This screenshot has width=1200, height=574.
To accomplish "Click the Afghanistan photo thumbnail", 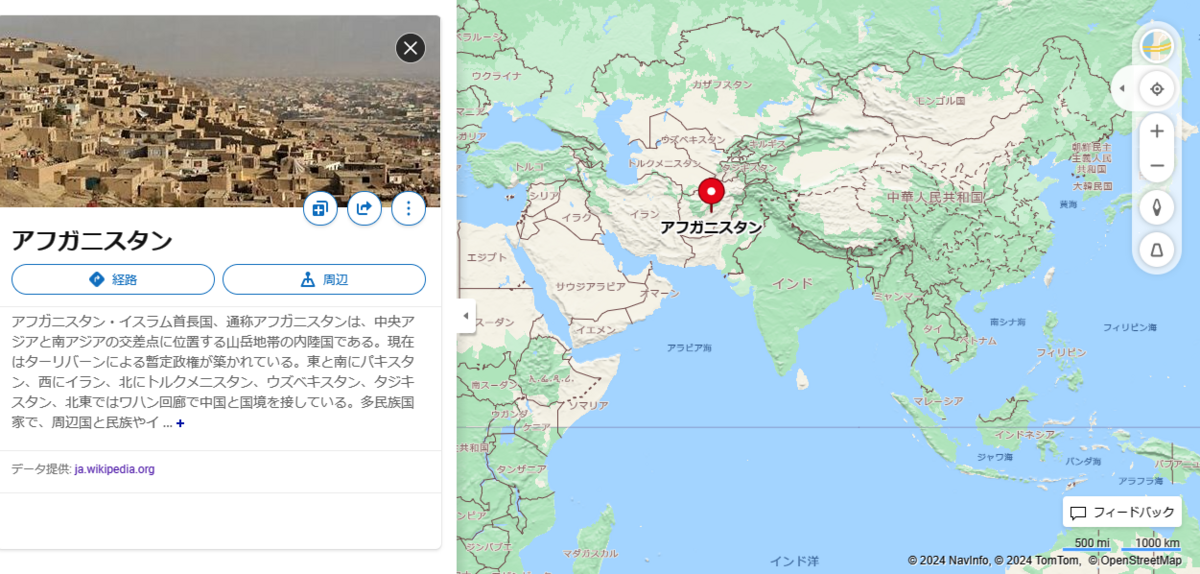I will tap(220, 111).
